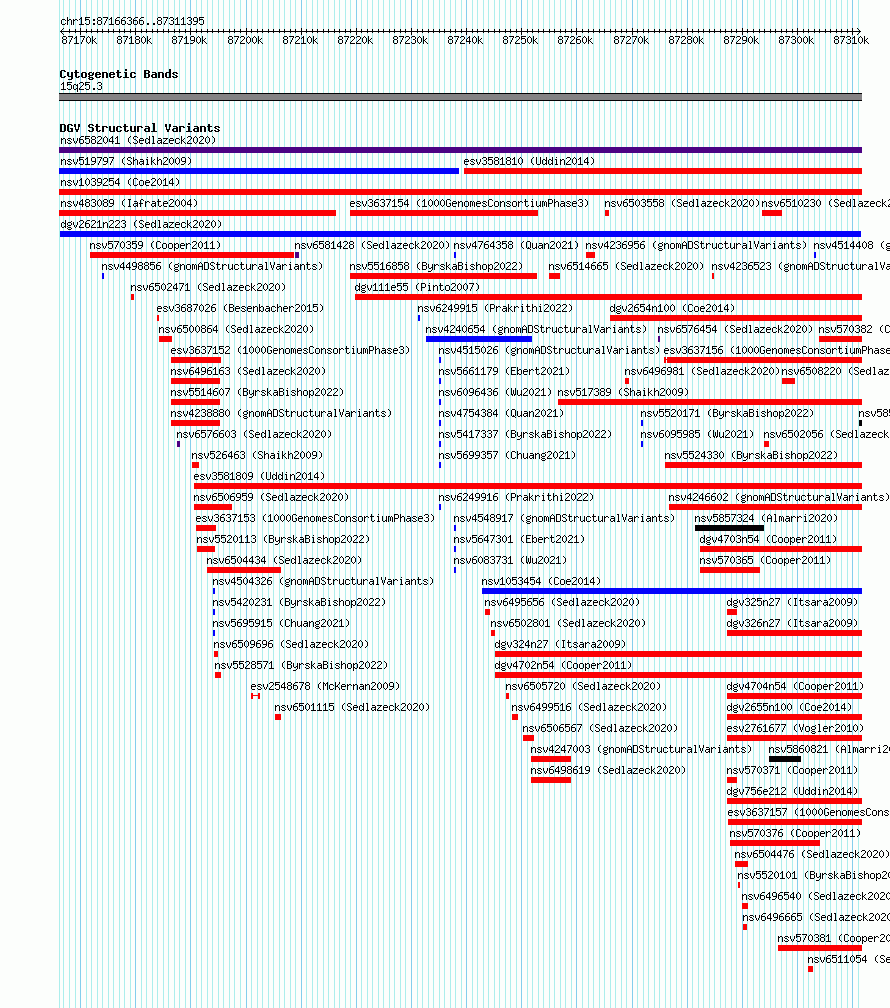Click dgv111e55 (Pinto2007) label
Screen dimensions: 890x1008
417,287
